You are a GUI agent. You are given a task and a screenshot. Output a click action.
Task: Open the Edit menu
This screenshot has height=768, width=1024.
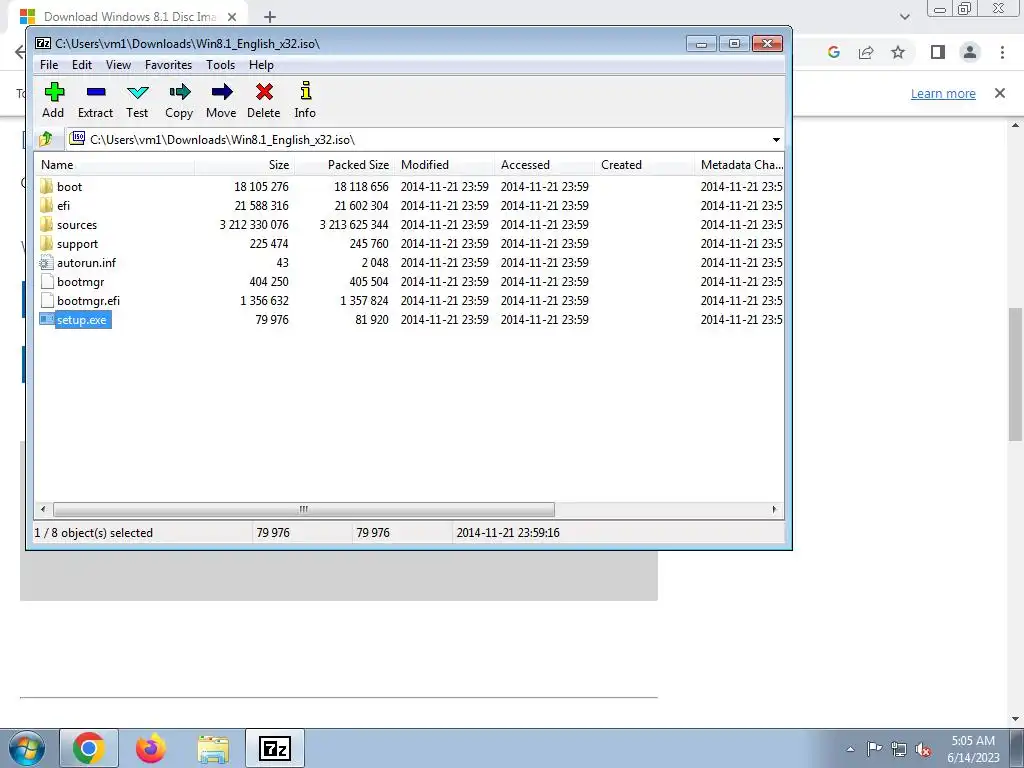click(x=82, y=65)
